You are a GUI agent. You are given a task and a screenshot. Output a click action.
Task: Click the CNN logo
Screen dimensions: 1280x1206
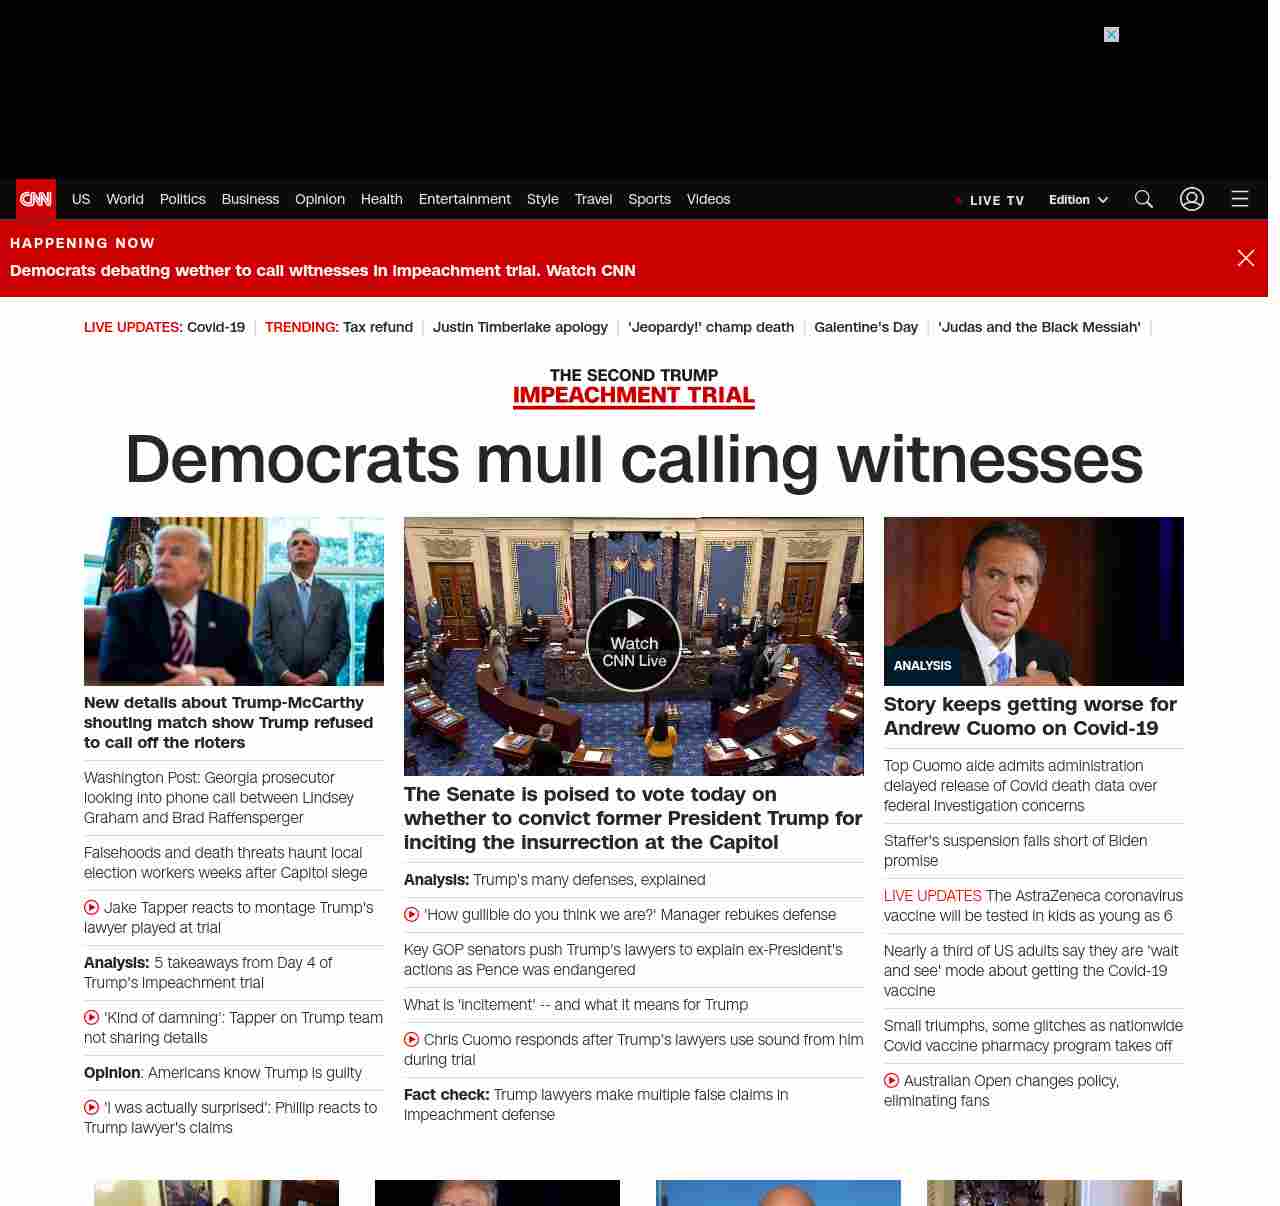[x=36, y=199]
